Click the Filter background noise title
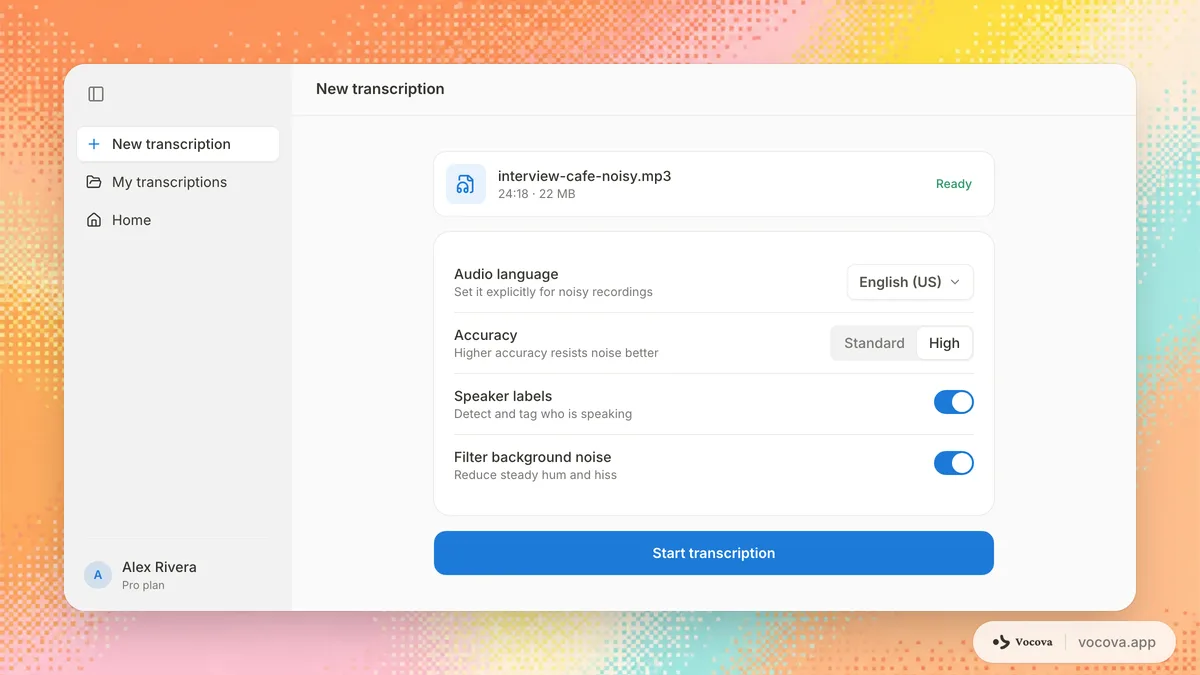This screenshot has height=675, width=1200. (x=533, y=457)
